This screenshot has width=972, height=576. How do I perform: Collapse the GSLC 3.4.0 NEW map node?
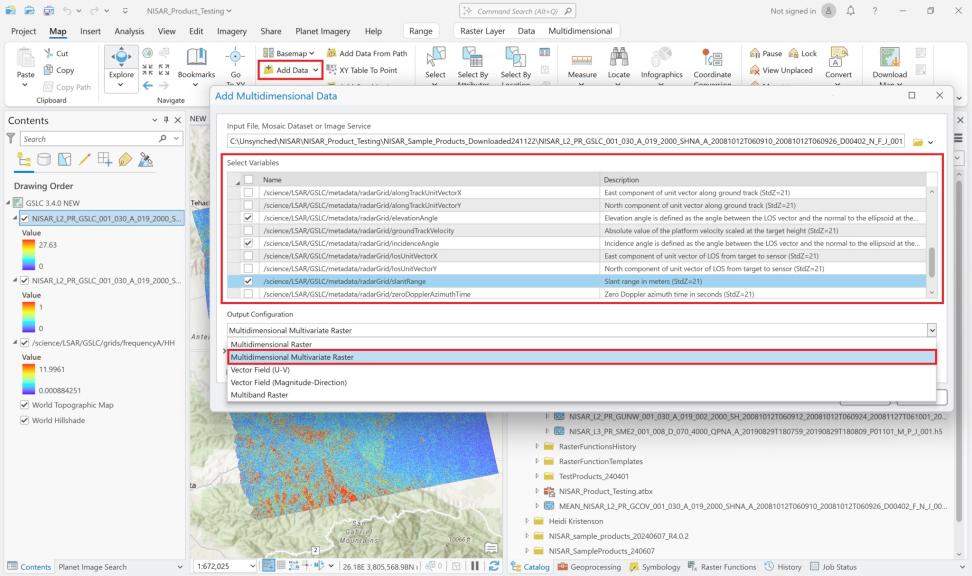8,203
